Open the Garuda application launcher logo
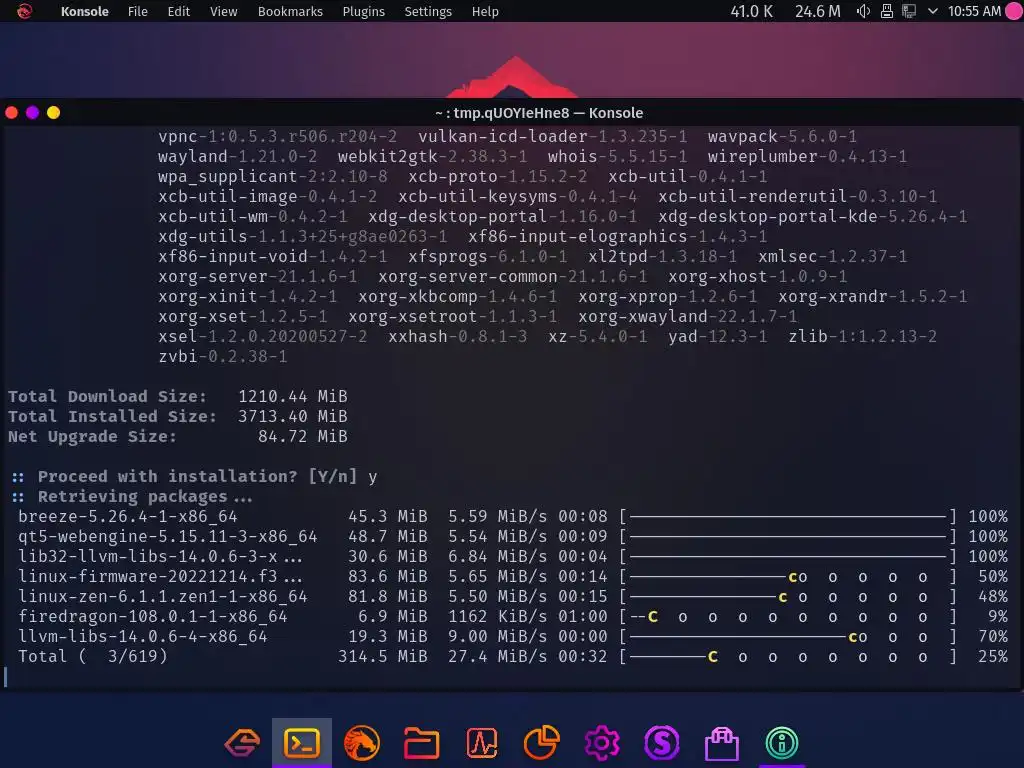The height and width of the screenshot is (768, 1024). [24, 11]
